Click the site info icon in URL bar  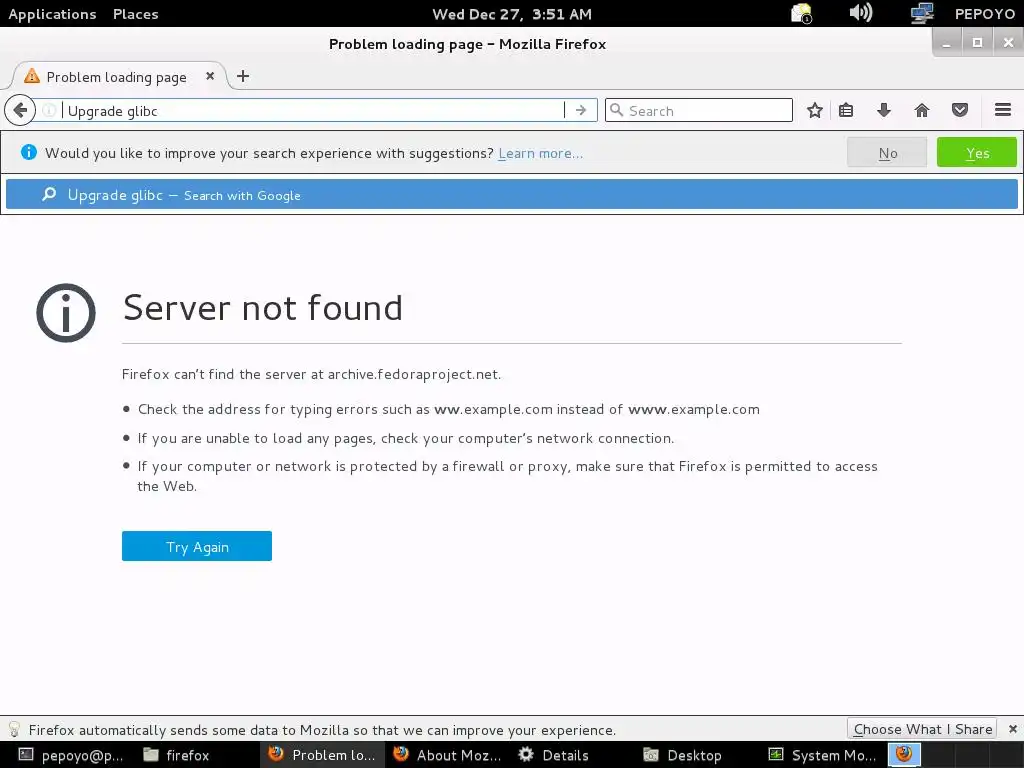click(x=49, y=110)
